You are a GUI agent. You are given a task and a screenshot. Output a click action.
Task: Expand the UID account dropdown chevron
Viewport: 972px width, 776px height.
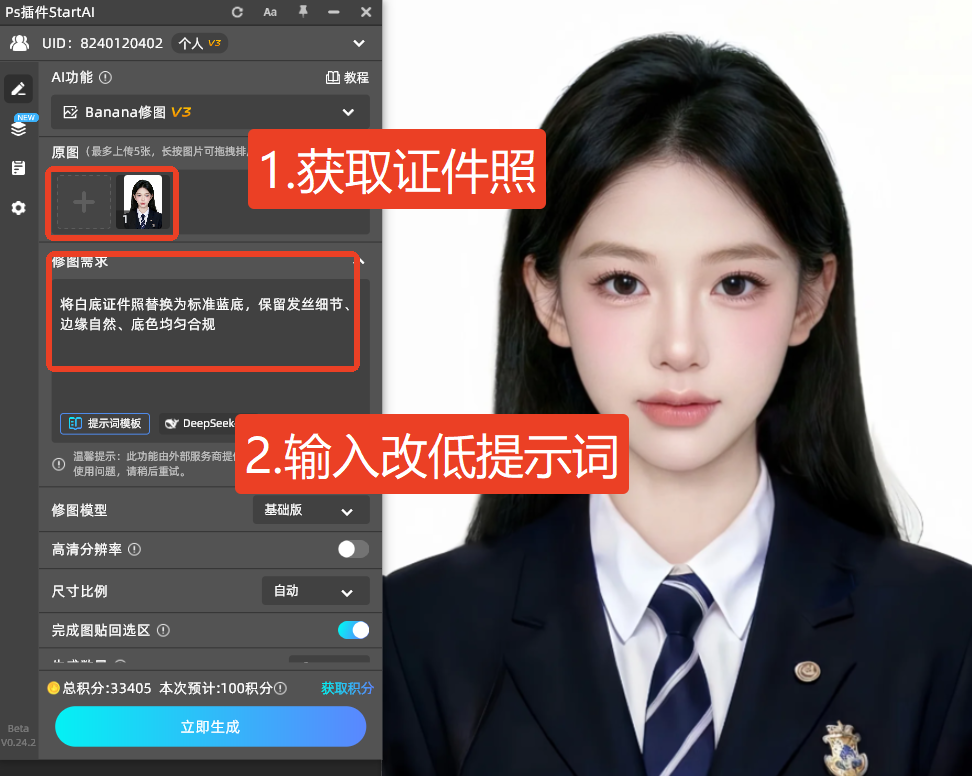358,43
